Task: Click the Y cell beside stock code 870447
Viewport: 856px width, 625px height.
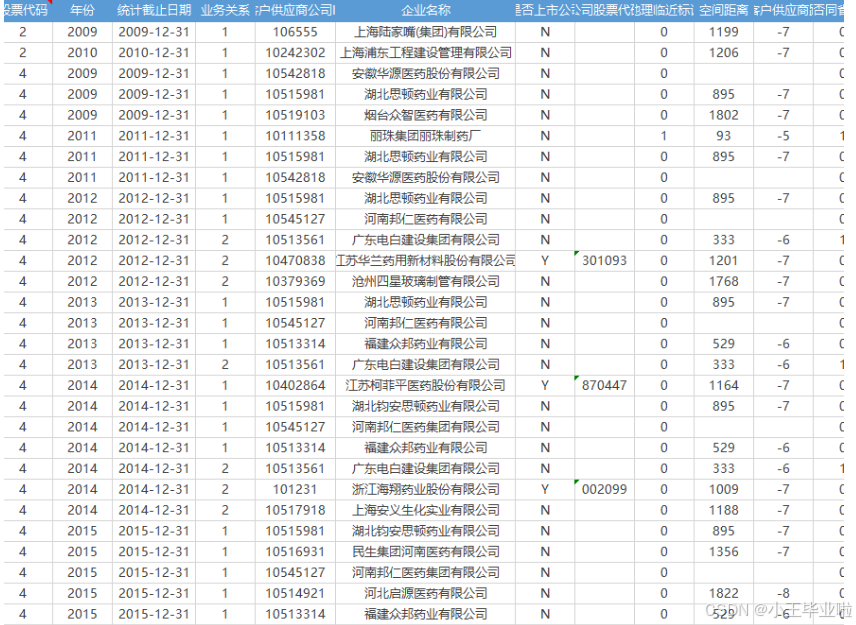Action: coord(545,385)
